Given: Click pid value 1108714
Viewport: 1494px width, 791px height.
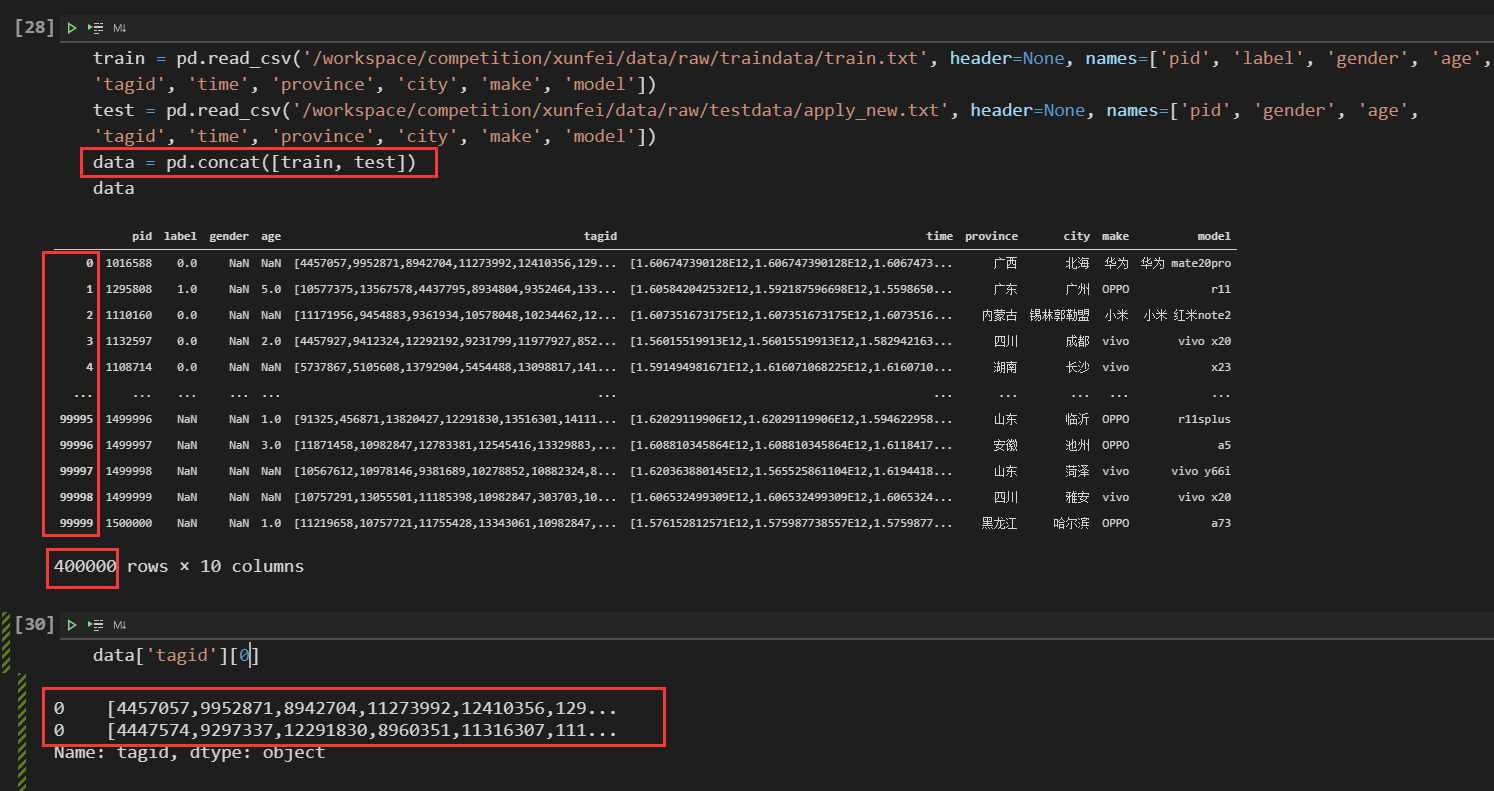Looking at the screenshot, I should point(128,367).
